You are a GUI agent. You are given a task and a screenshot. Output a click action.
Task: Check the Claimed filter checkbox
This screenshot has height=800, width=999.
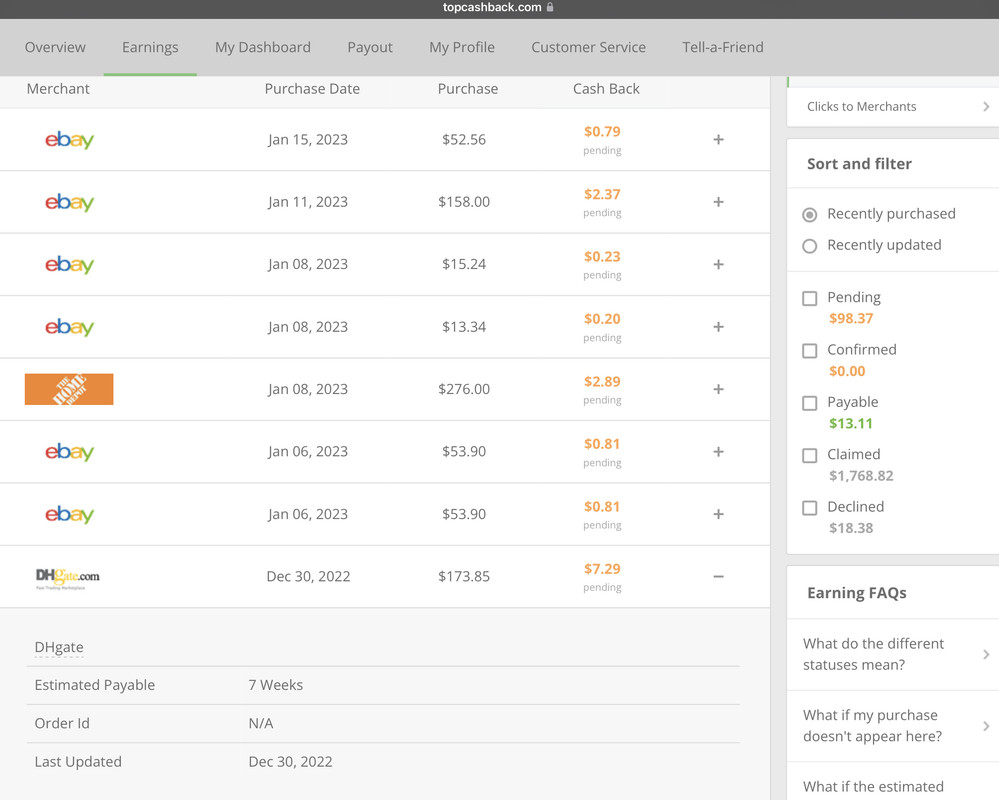(x=810, y=455)
